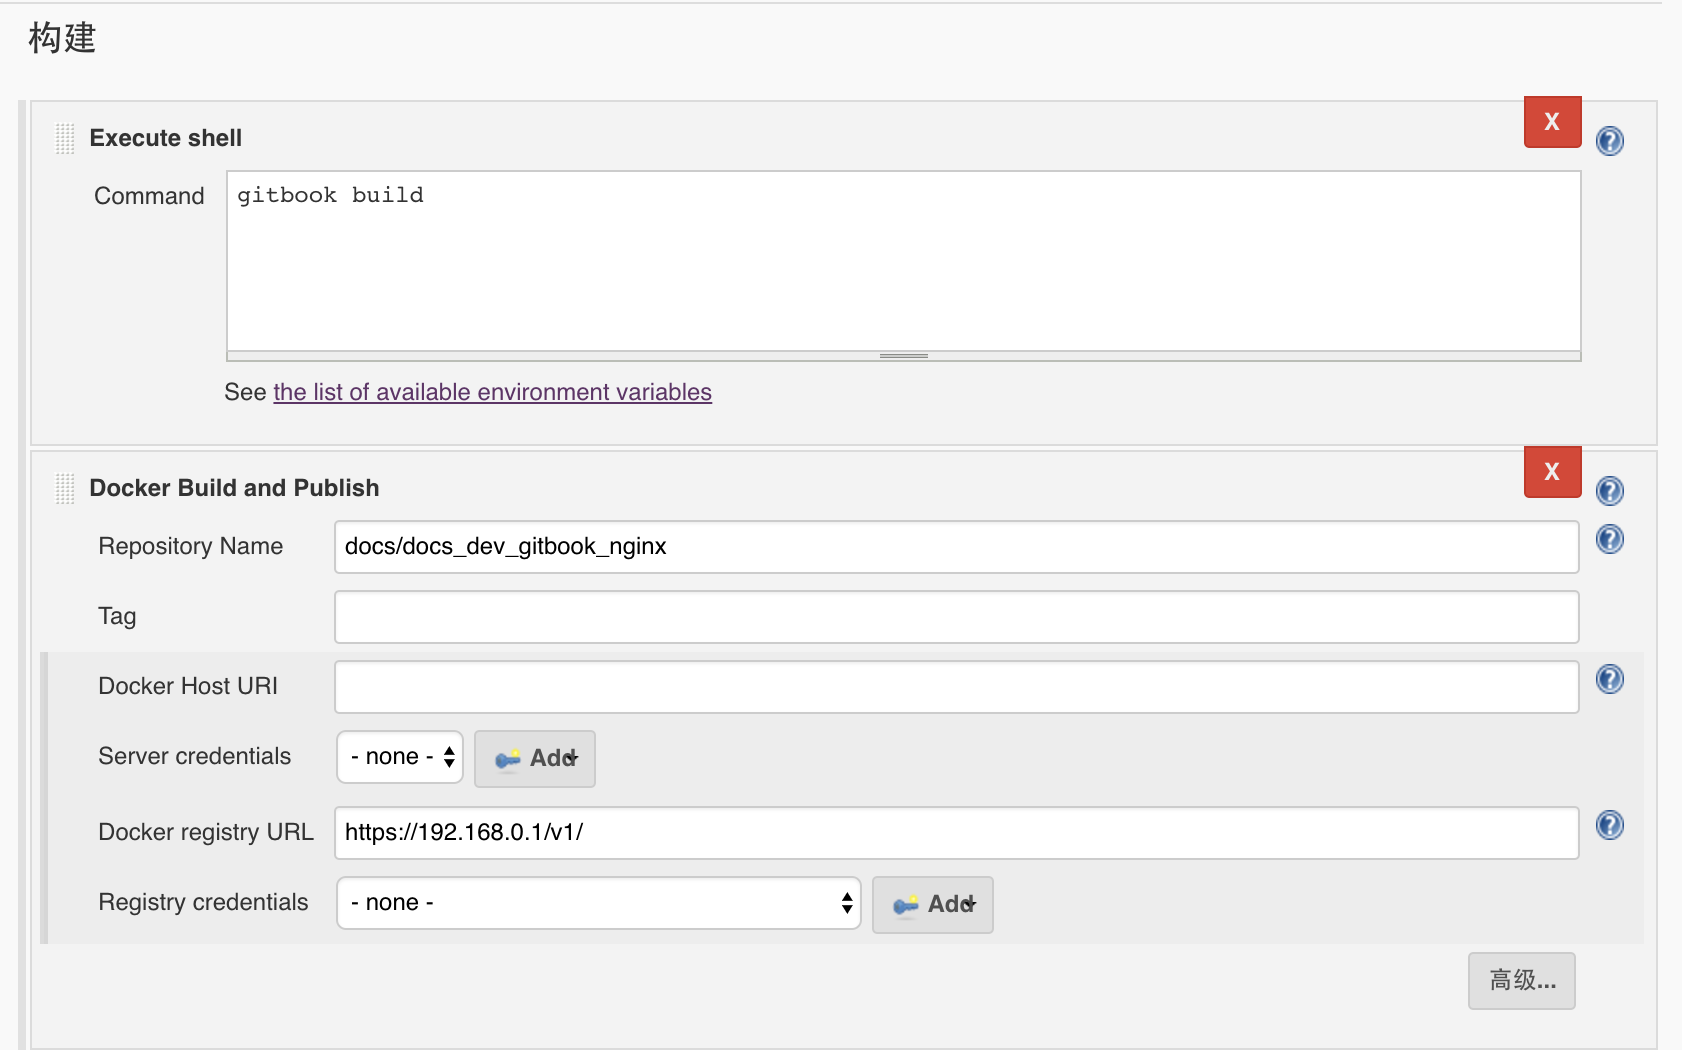Open help for Docker Build and Publish
This screenshot has height=1050, width=1682.
point(1609,491)
